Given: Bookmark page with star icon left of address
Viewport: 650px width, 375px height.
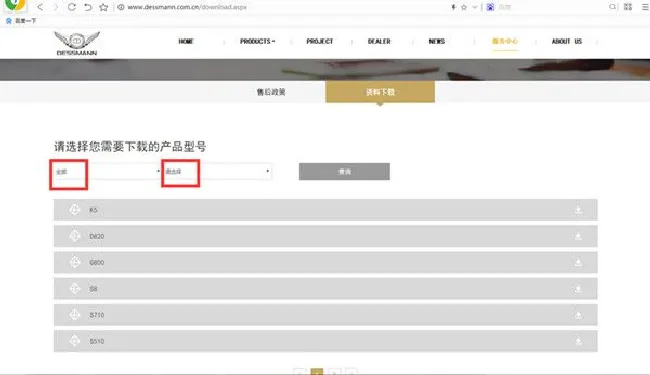Looking at the screenshot, I should coord(104,7).
